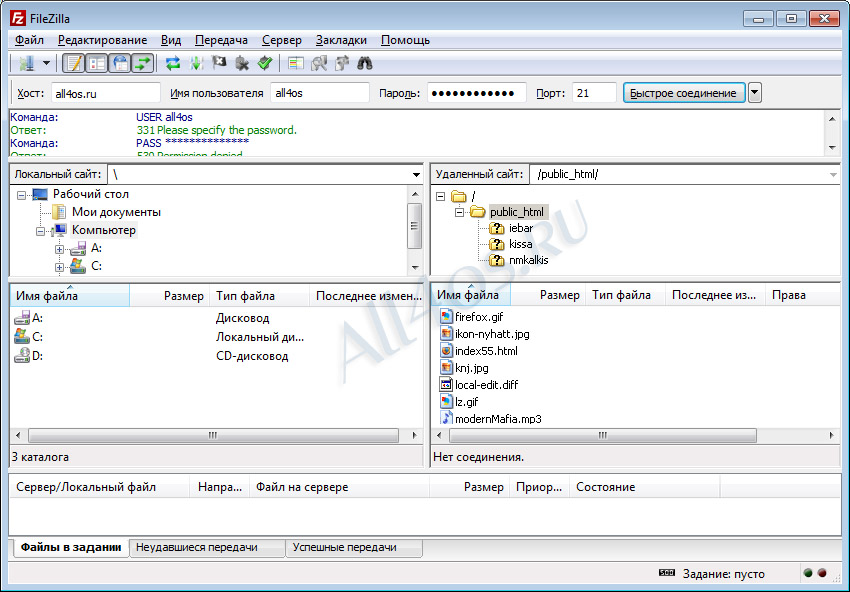Open the Сервер menu
Viewport: 850px width, 592px height.
click(x=281, y=40)
